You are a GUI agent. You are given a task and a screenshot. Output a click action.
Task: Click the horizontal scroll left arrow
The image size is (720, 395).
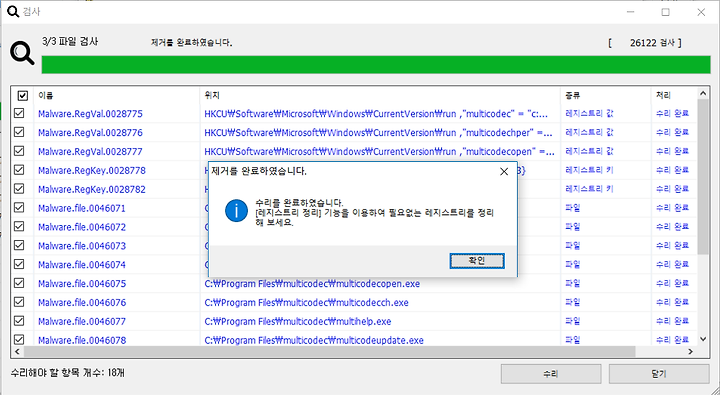click(17, 352)
